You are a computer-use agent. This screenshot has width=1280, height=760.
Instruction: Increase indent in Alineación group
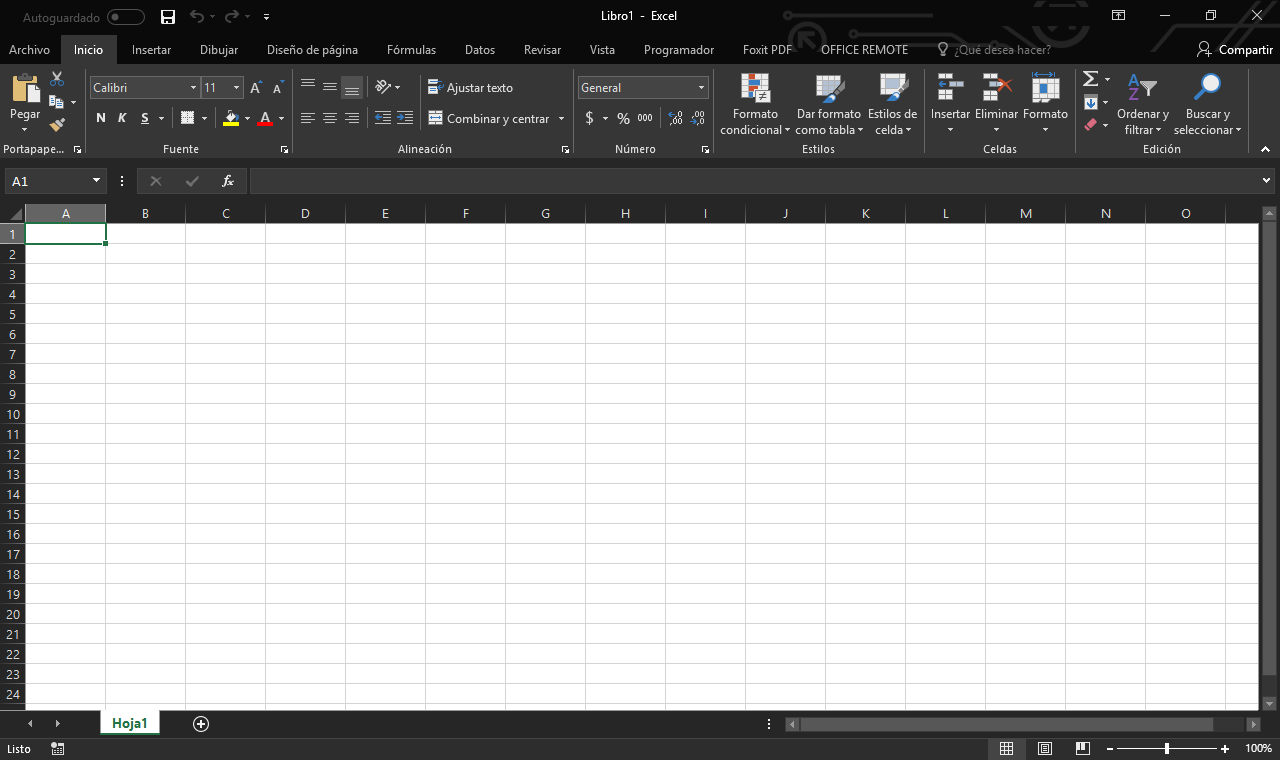405,118
